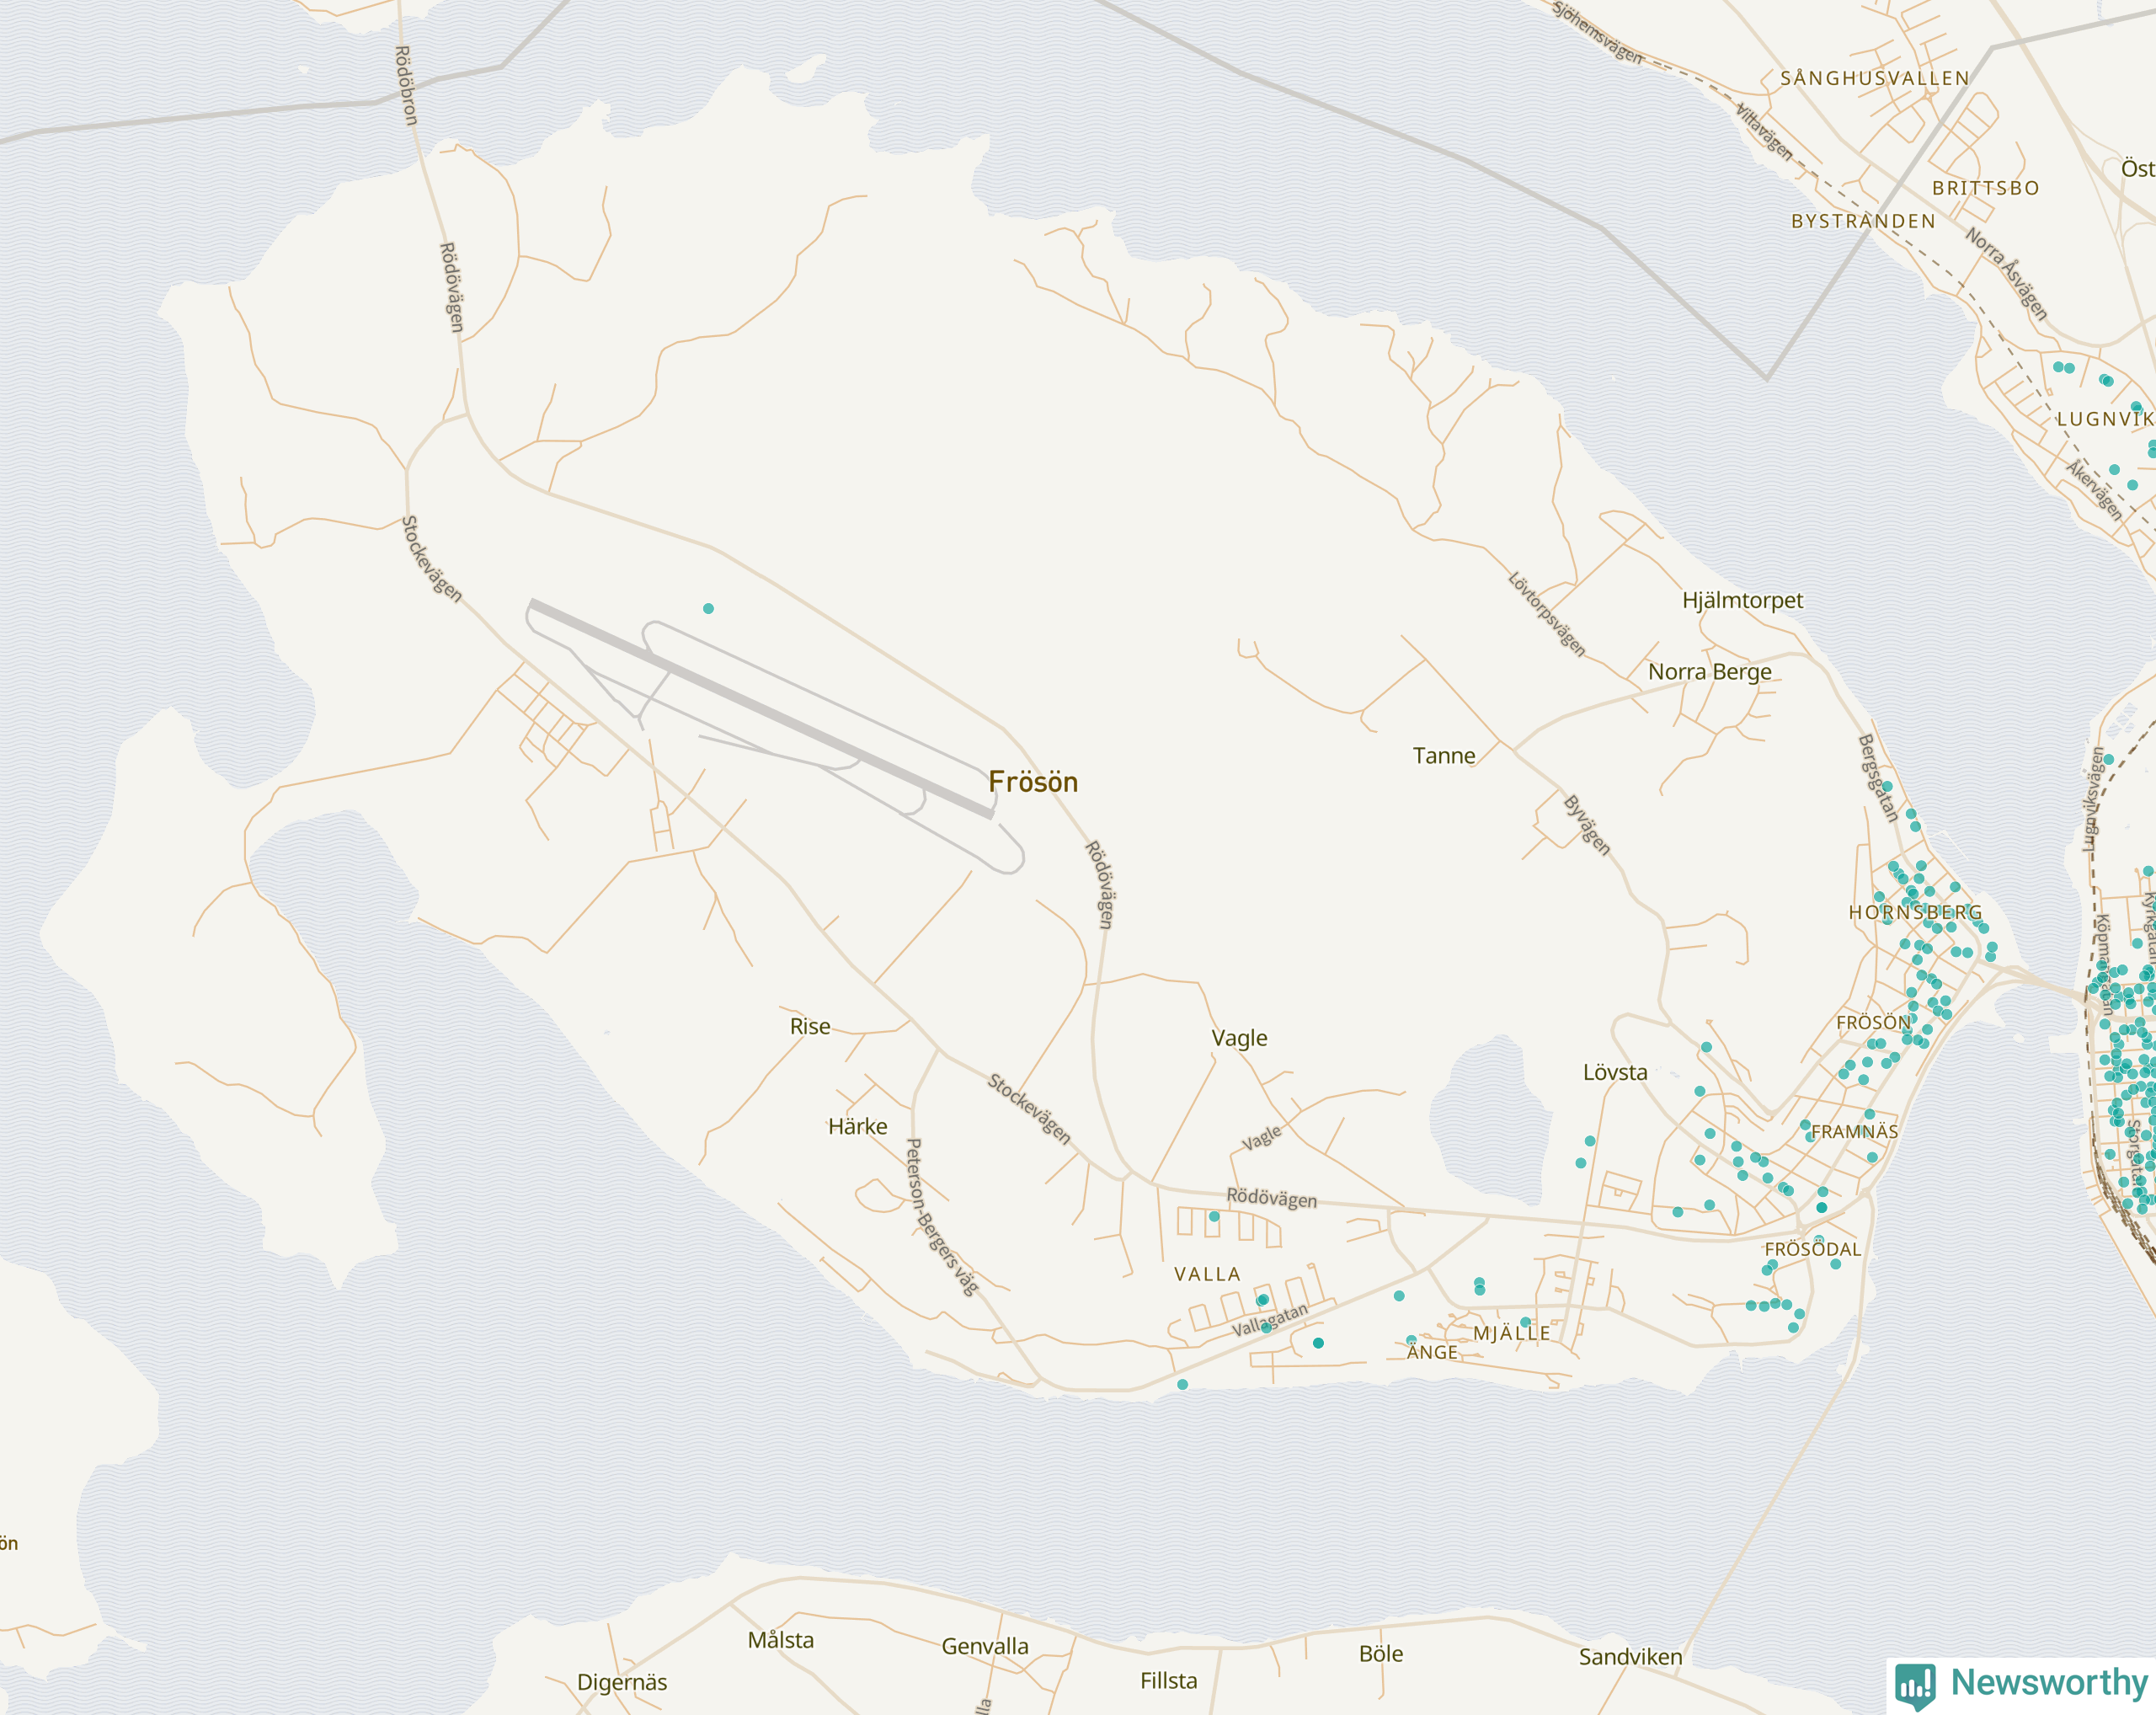Screen dimensions: 2156x1715
Task: Click the Vagle village label
Action: 1239,1038
